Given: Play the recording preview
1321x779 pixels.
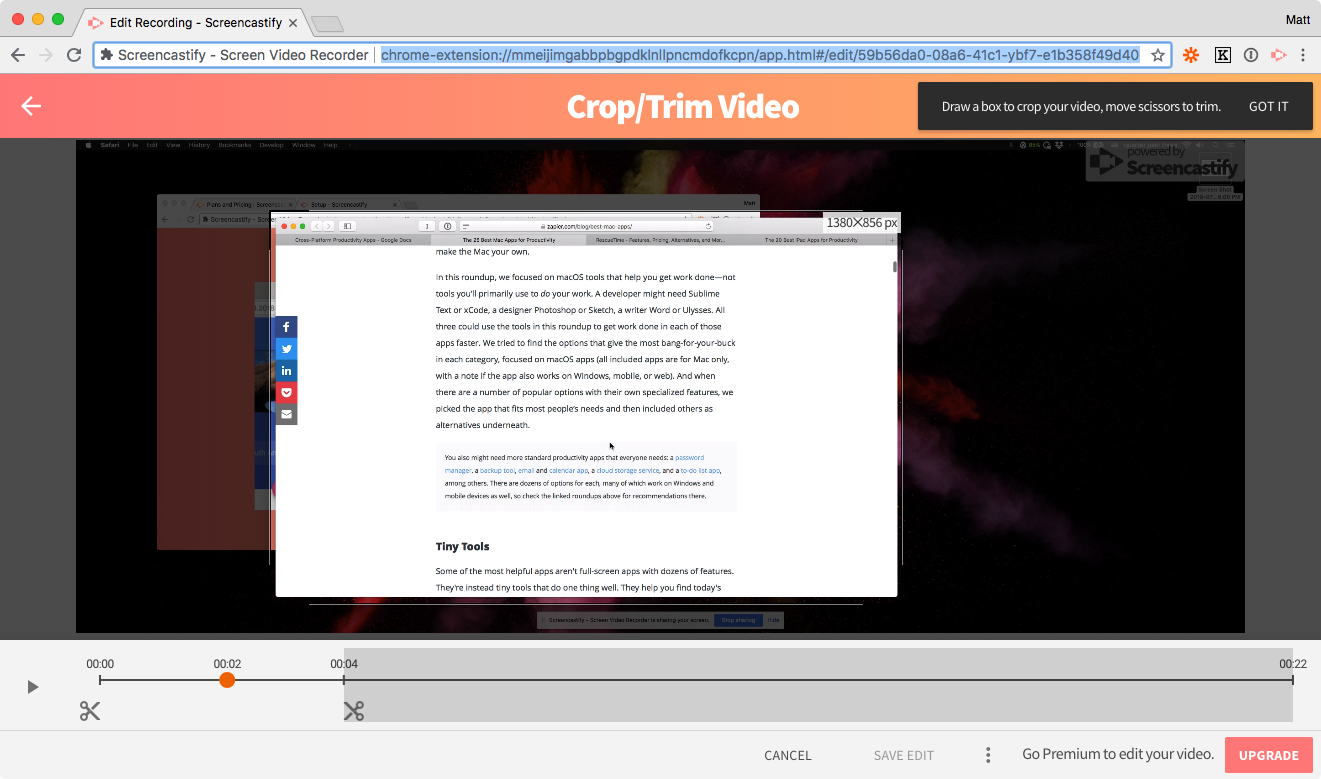Looking at the screenshot, I should click(x=33, y=687).
